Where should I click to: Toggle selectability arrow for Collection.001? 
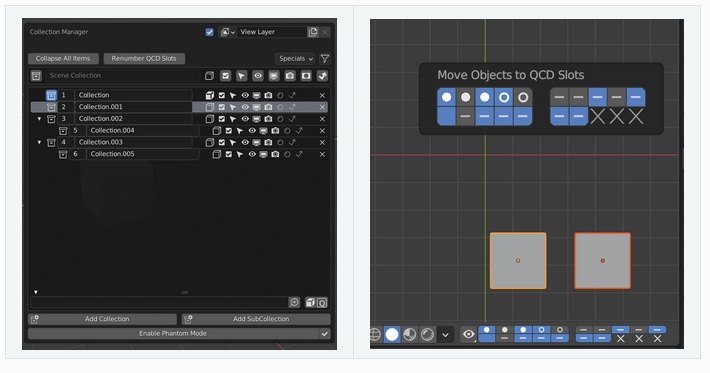tap(233, 107)
